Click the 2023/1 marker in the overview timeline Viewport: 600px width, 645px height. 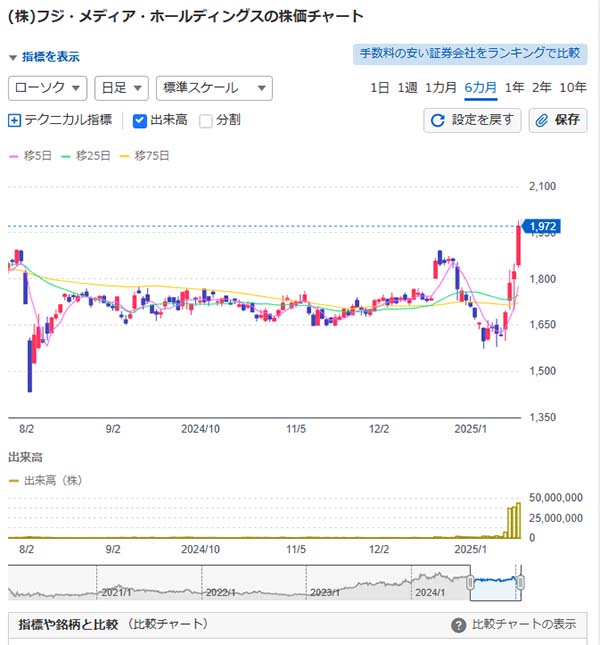point(324,592)
